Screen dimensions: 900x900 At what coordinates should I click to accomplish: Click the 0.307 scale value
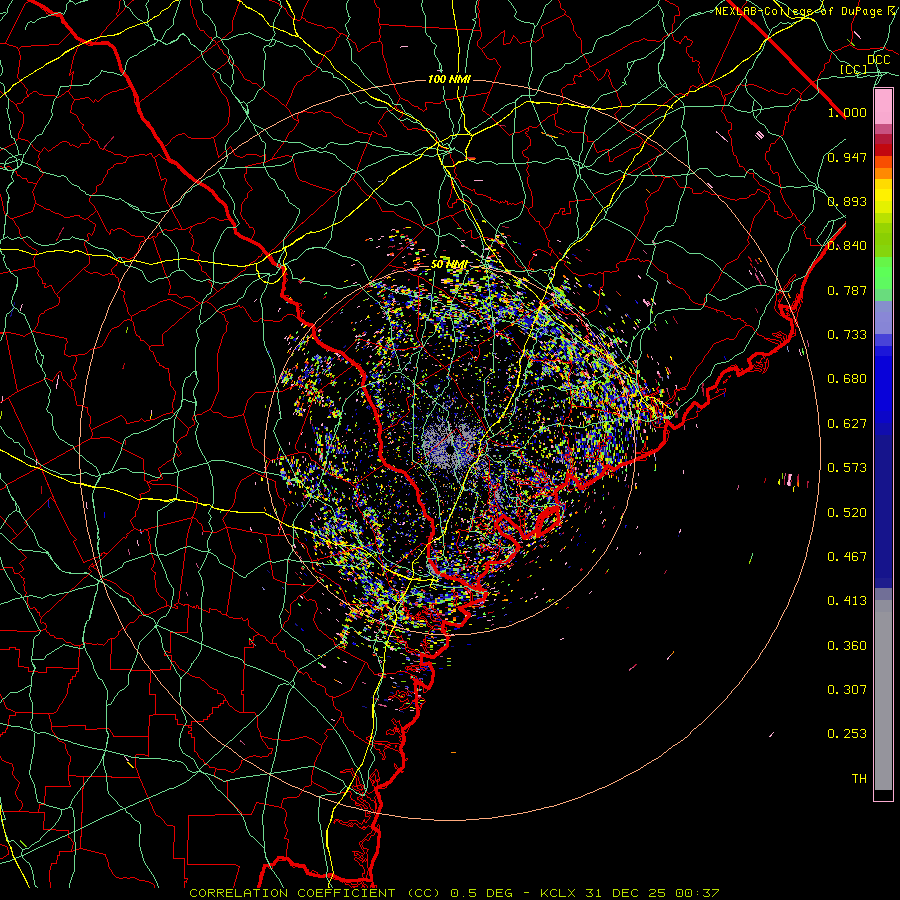(847, 690)
